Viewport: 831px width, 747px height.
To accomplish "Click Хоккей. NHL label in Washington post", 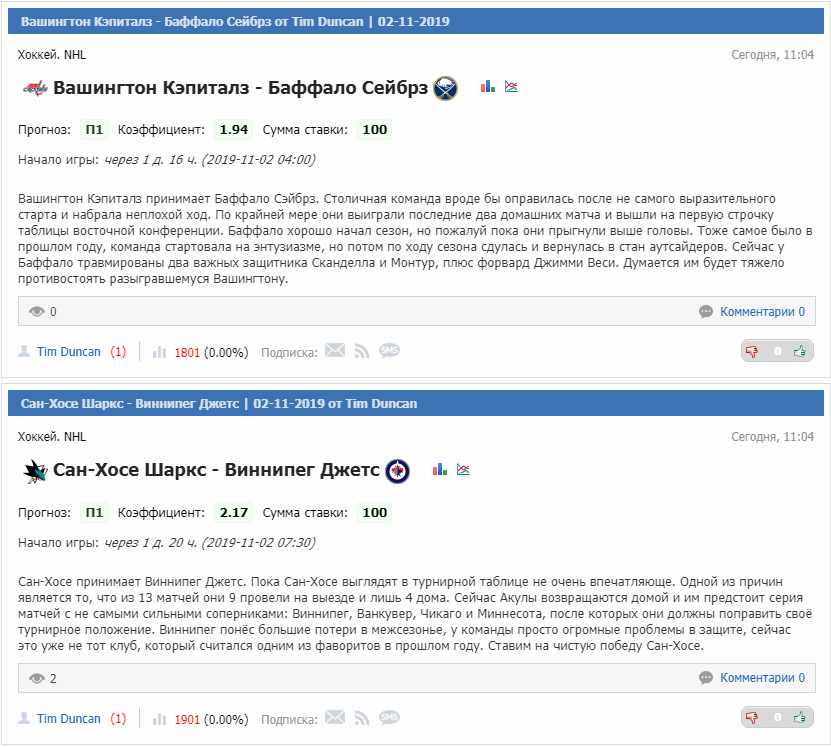I will [52, 55].
